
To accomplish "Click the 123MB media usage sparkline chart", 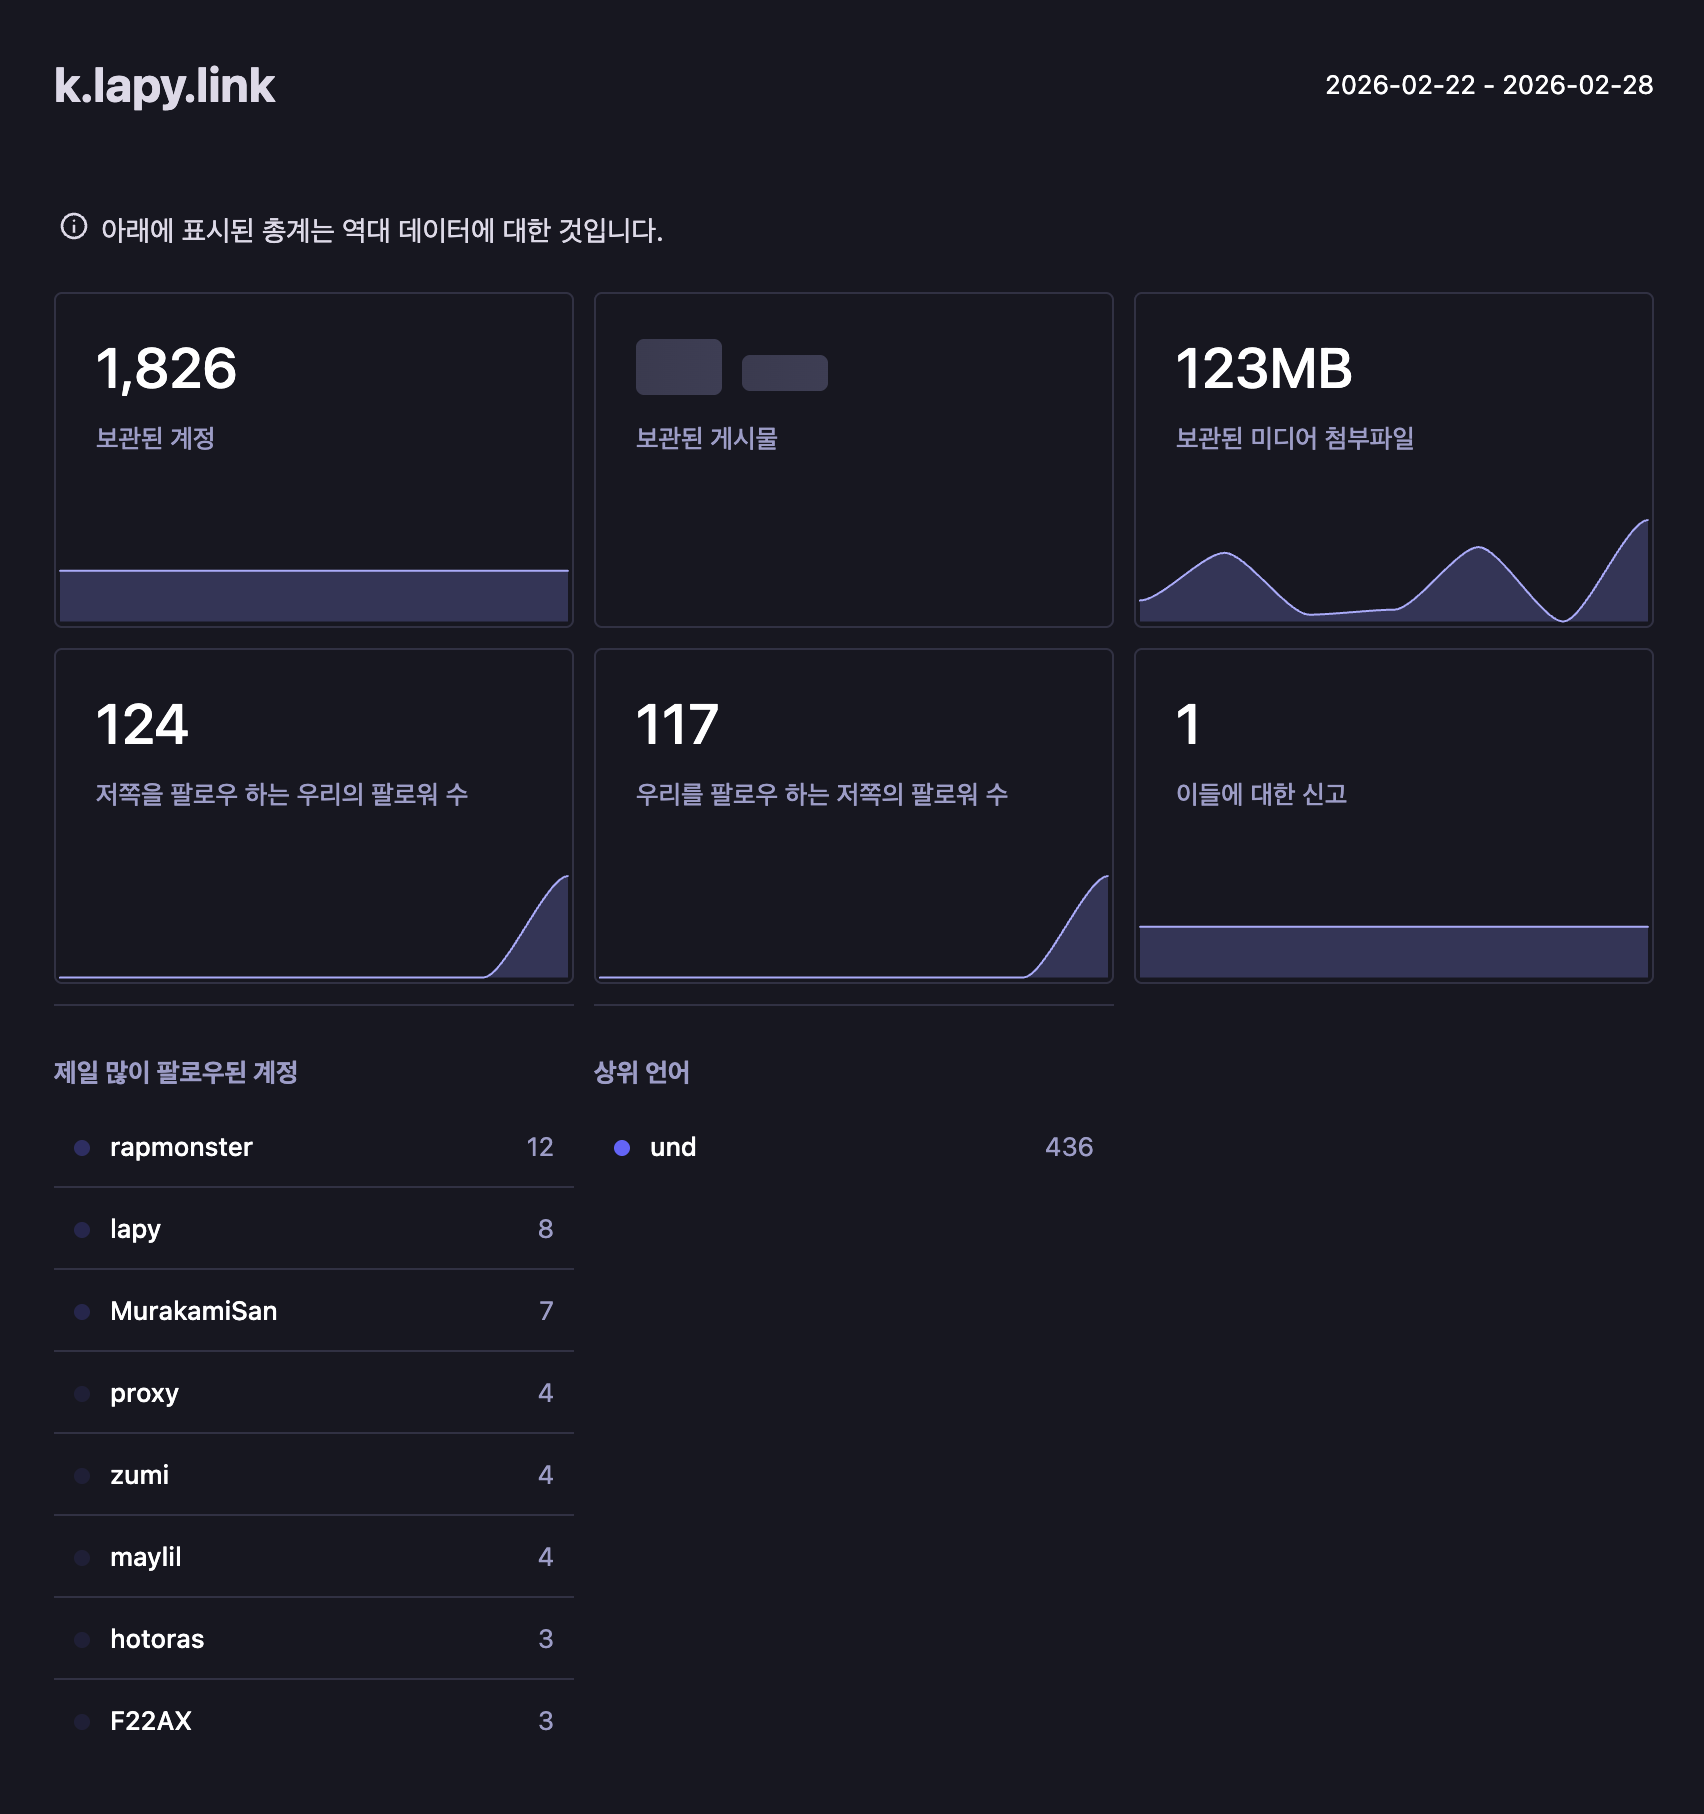I will click(1393, 580).
